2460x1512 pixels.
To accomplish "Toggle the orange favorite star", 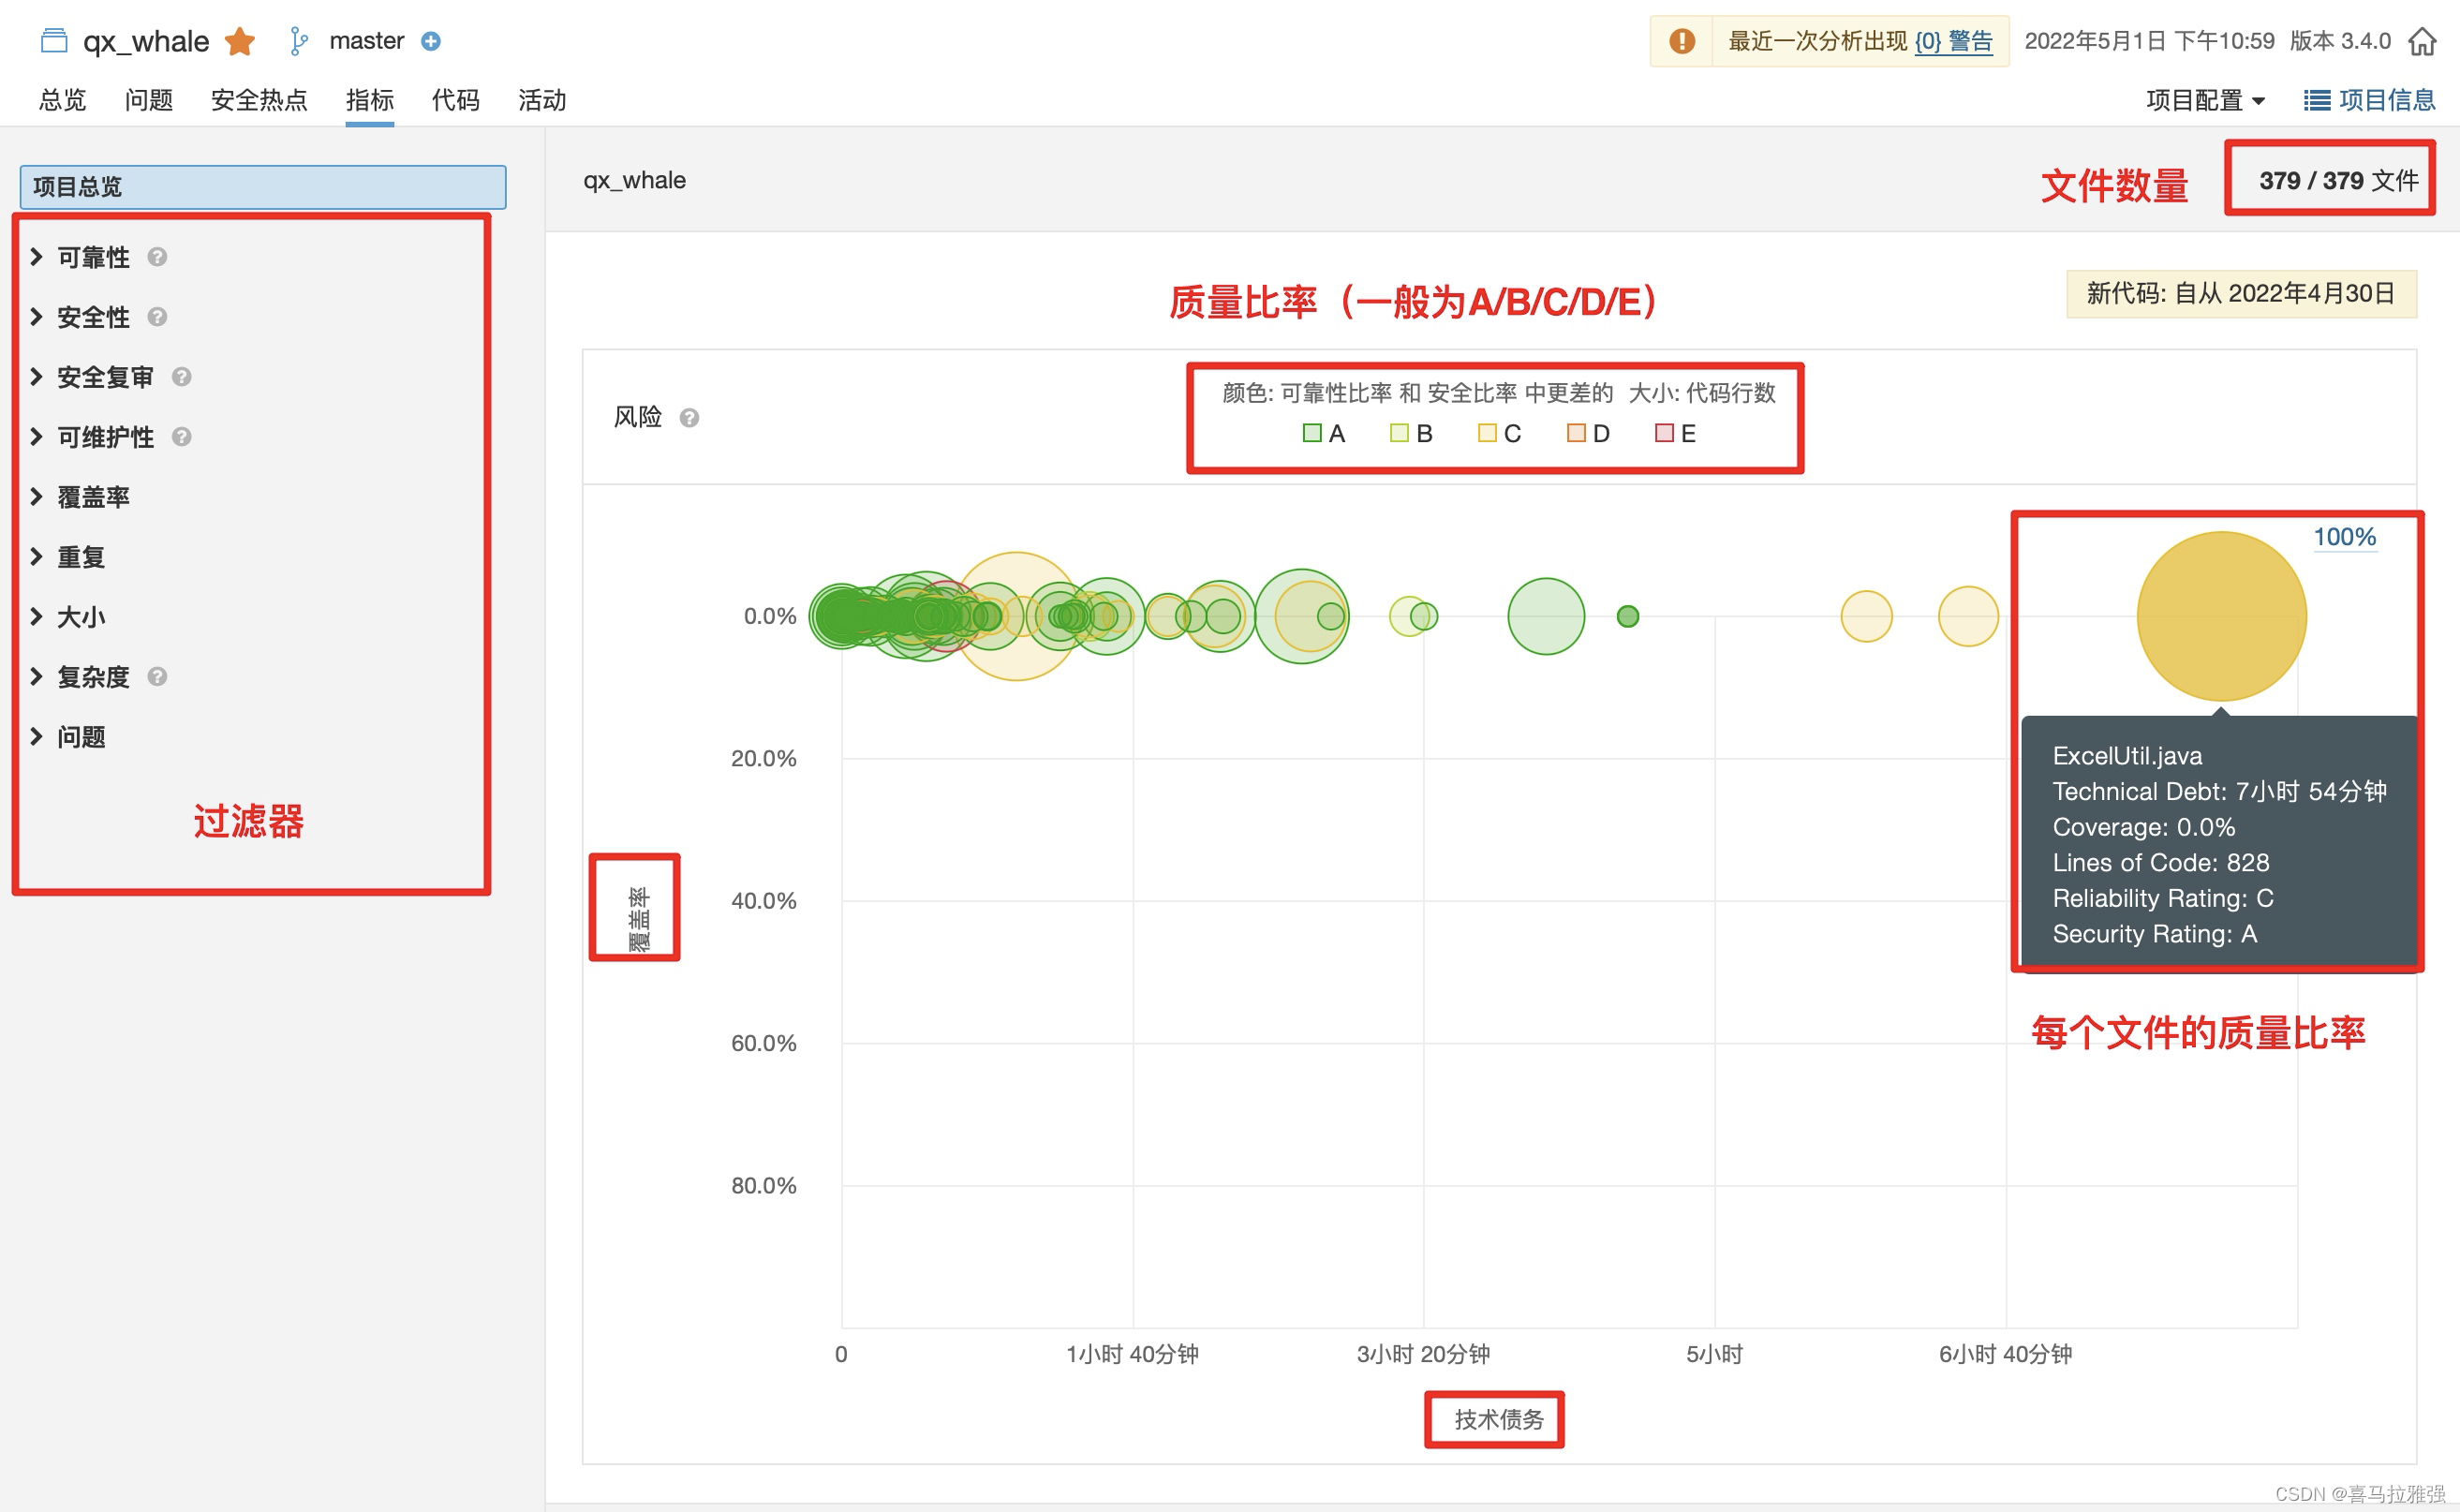I will (240, 41).
